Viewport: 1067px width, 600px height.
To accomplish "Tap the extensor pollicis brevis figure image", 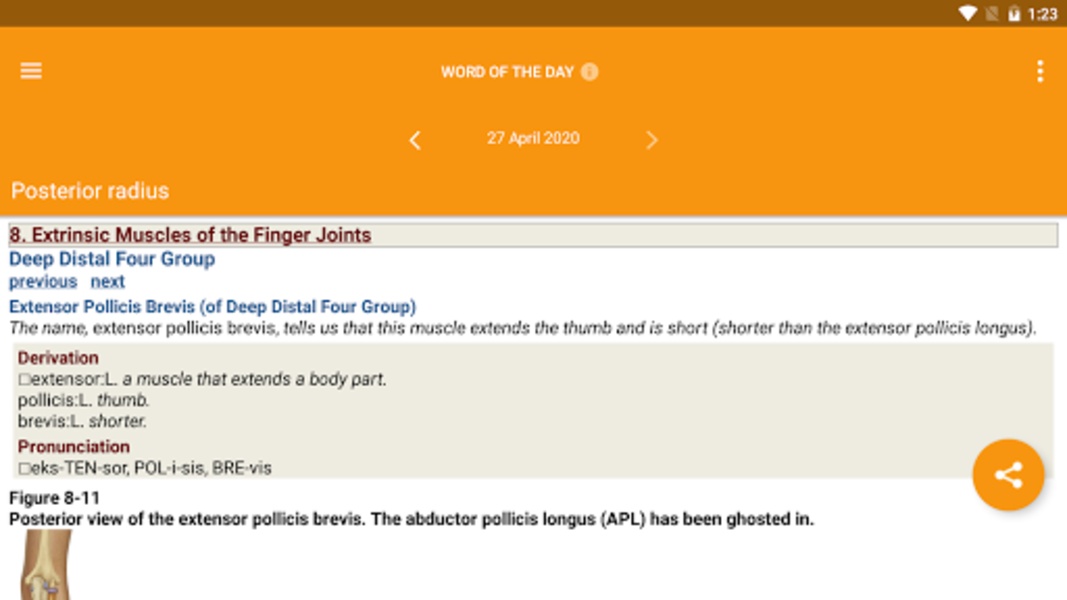I will tap(46, 565).
